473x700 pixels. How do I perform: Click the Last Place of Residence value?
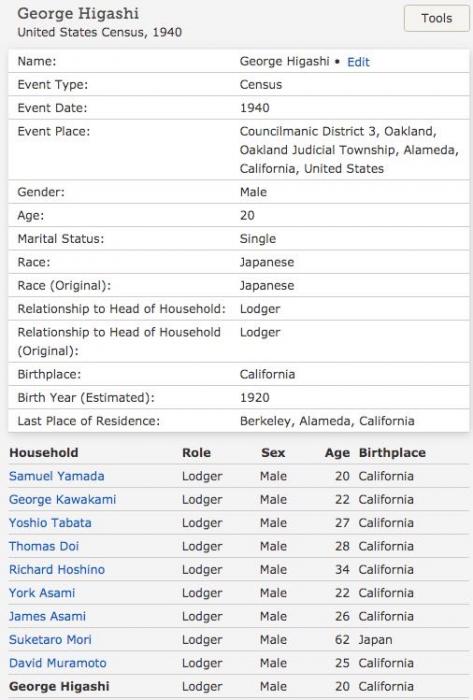pos(327,421)
